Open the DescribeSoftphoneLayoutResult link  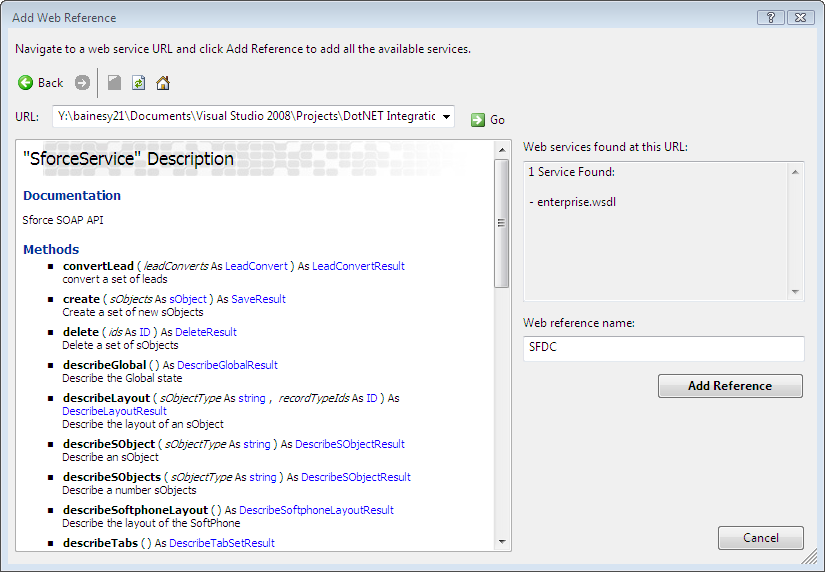click(x=316, y=510)
